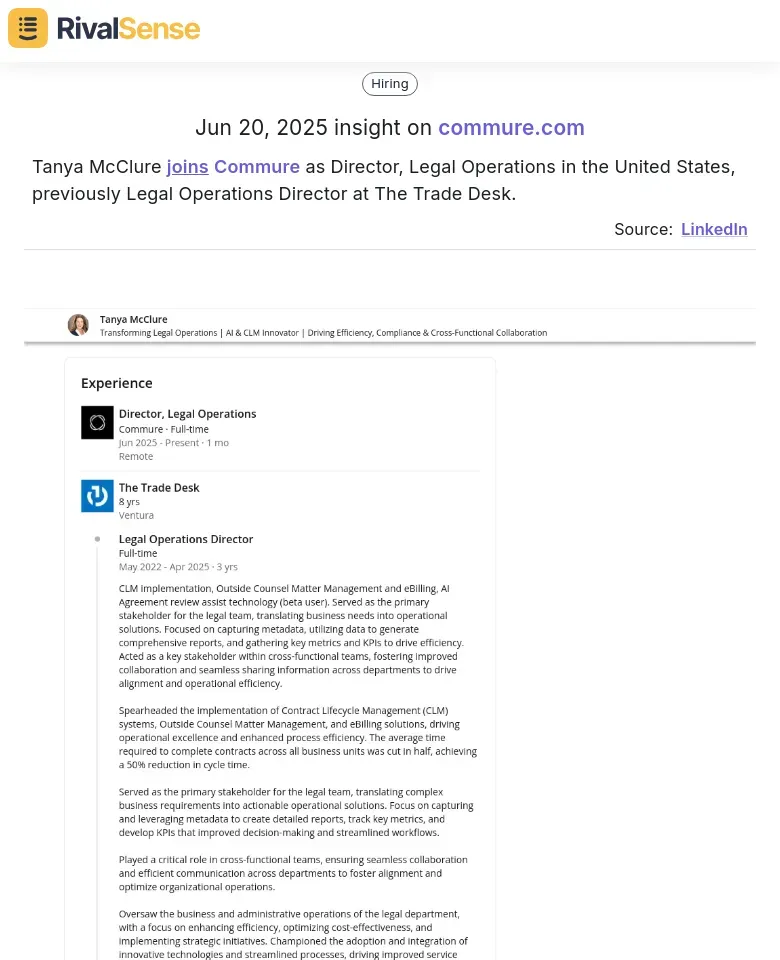Screen dimensions: 780x960
Task: Open the Commure company link
Action: pos(257,167)
